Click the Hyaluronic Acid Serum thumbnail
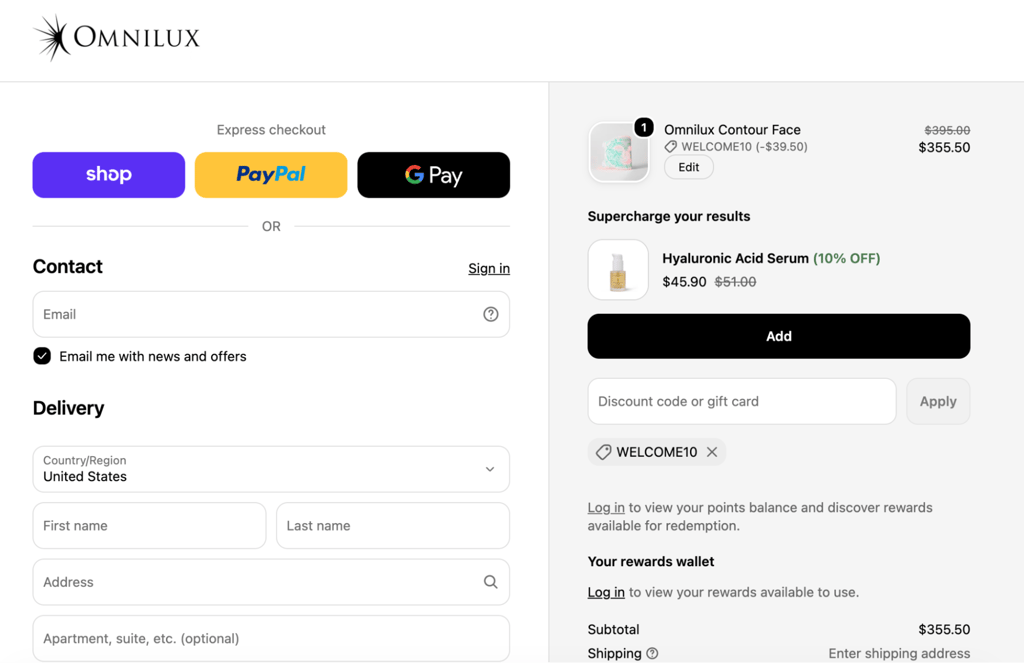 pyautogui.click(x=618, y=270)
